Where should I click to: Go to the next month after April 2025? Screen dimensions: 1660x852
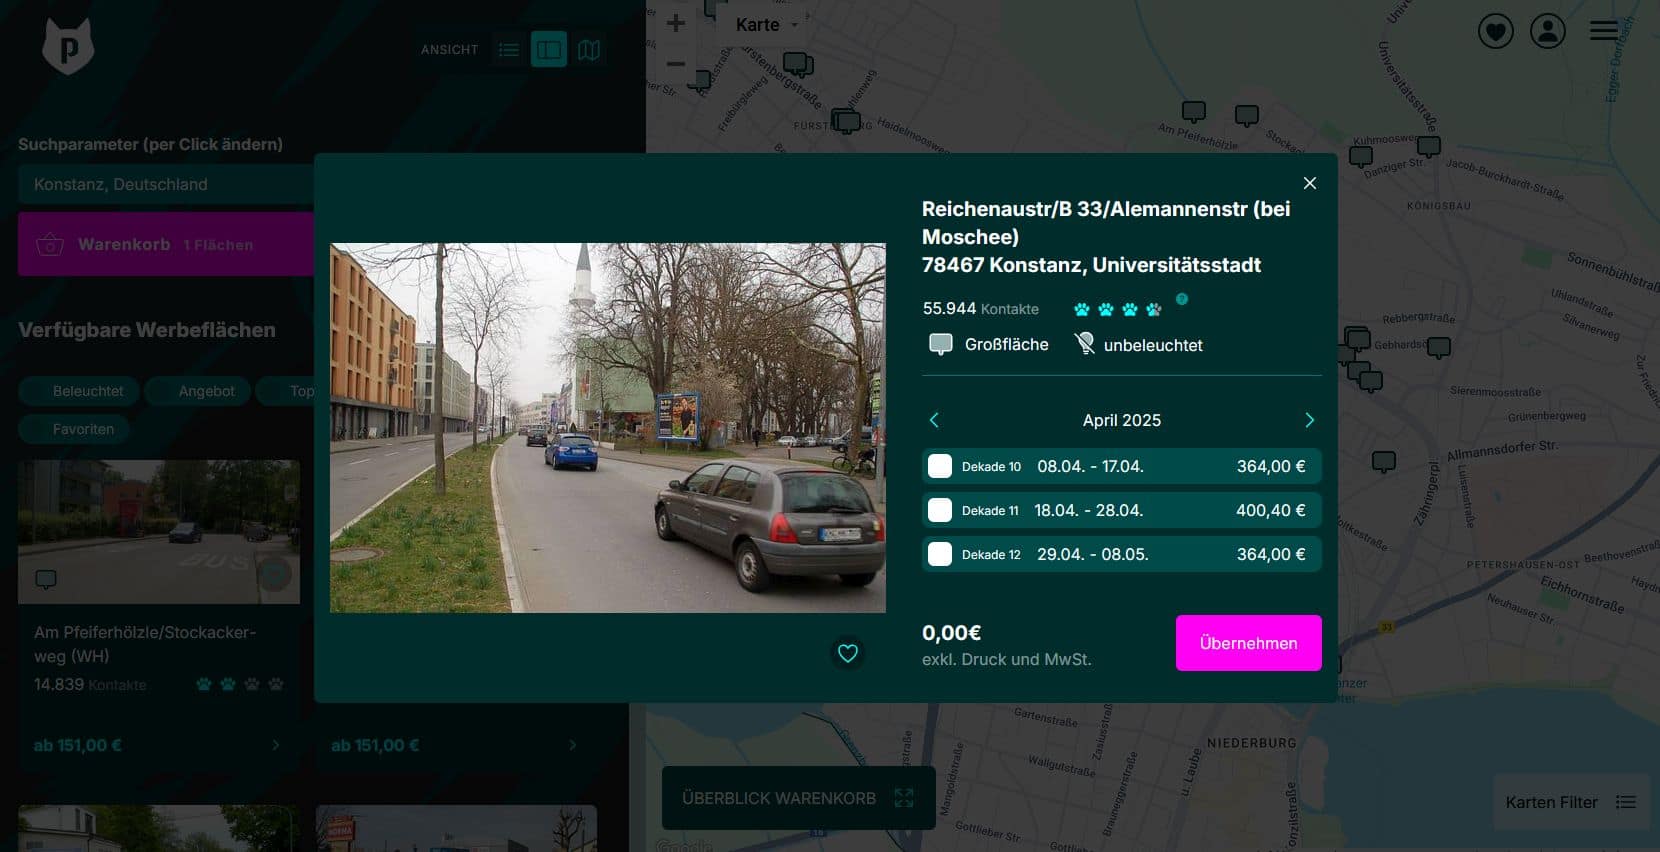[x=1309, y=420]
